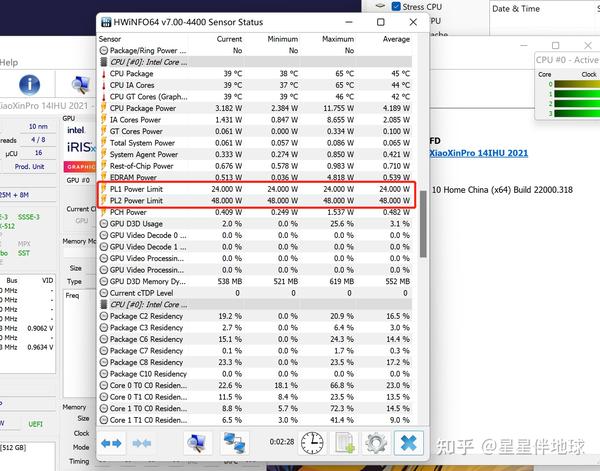Click the Average column header
The image size is (600, 471).
pos(396,39)
